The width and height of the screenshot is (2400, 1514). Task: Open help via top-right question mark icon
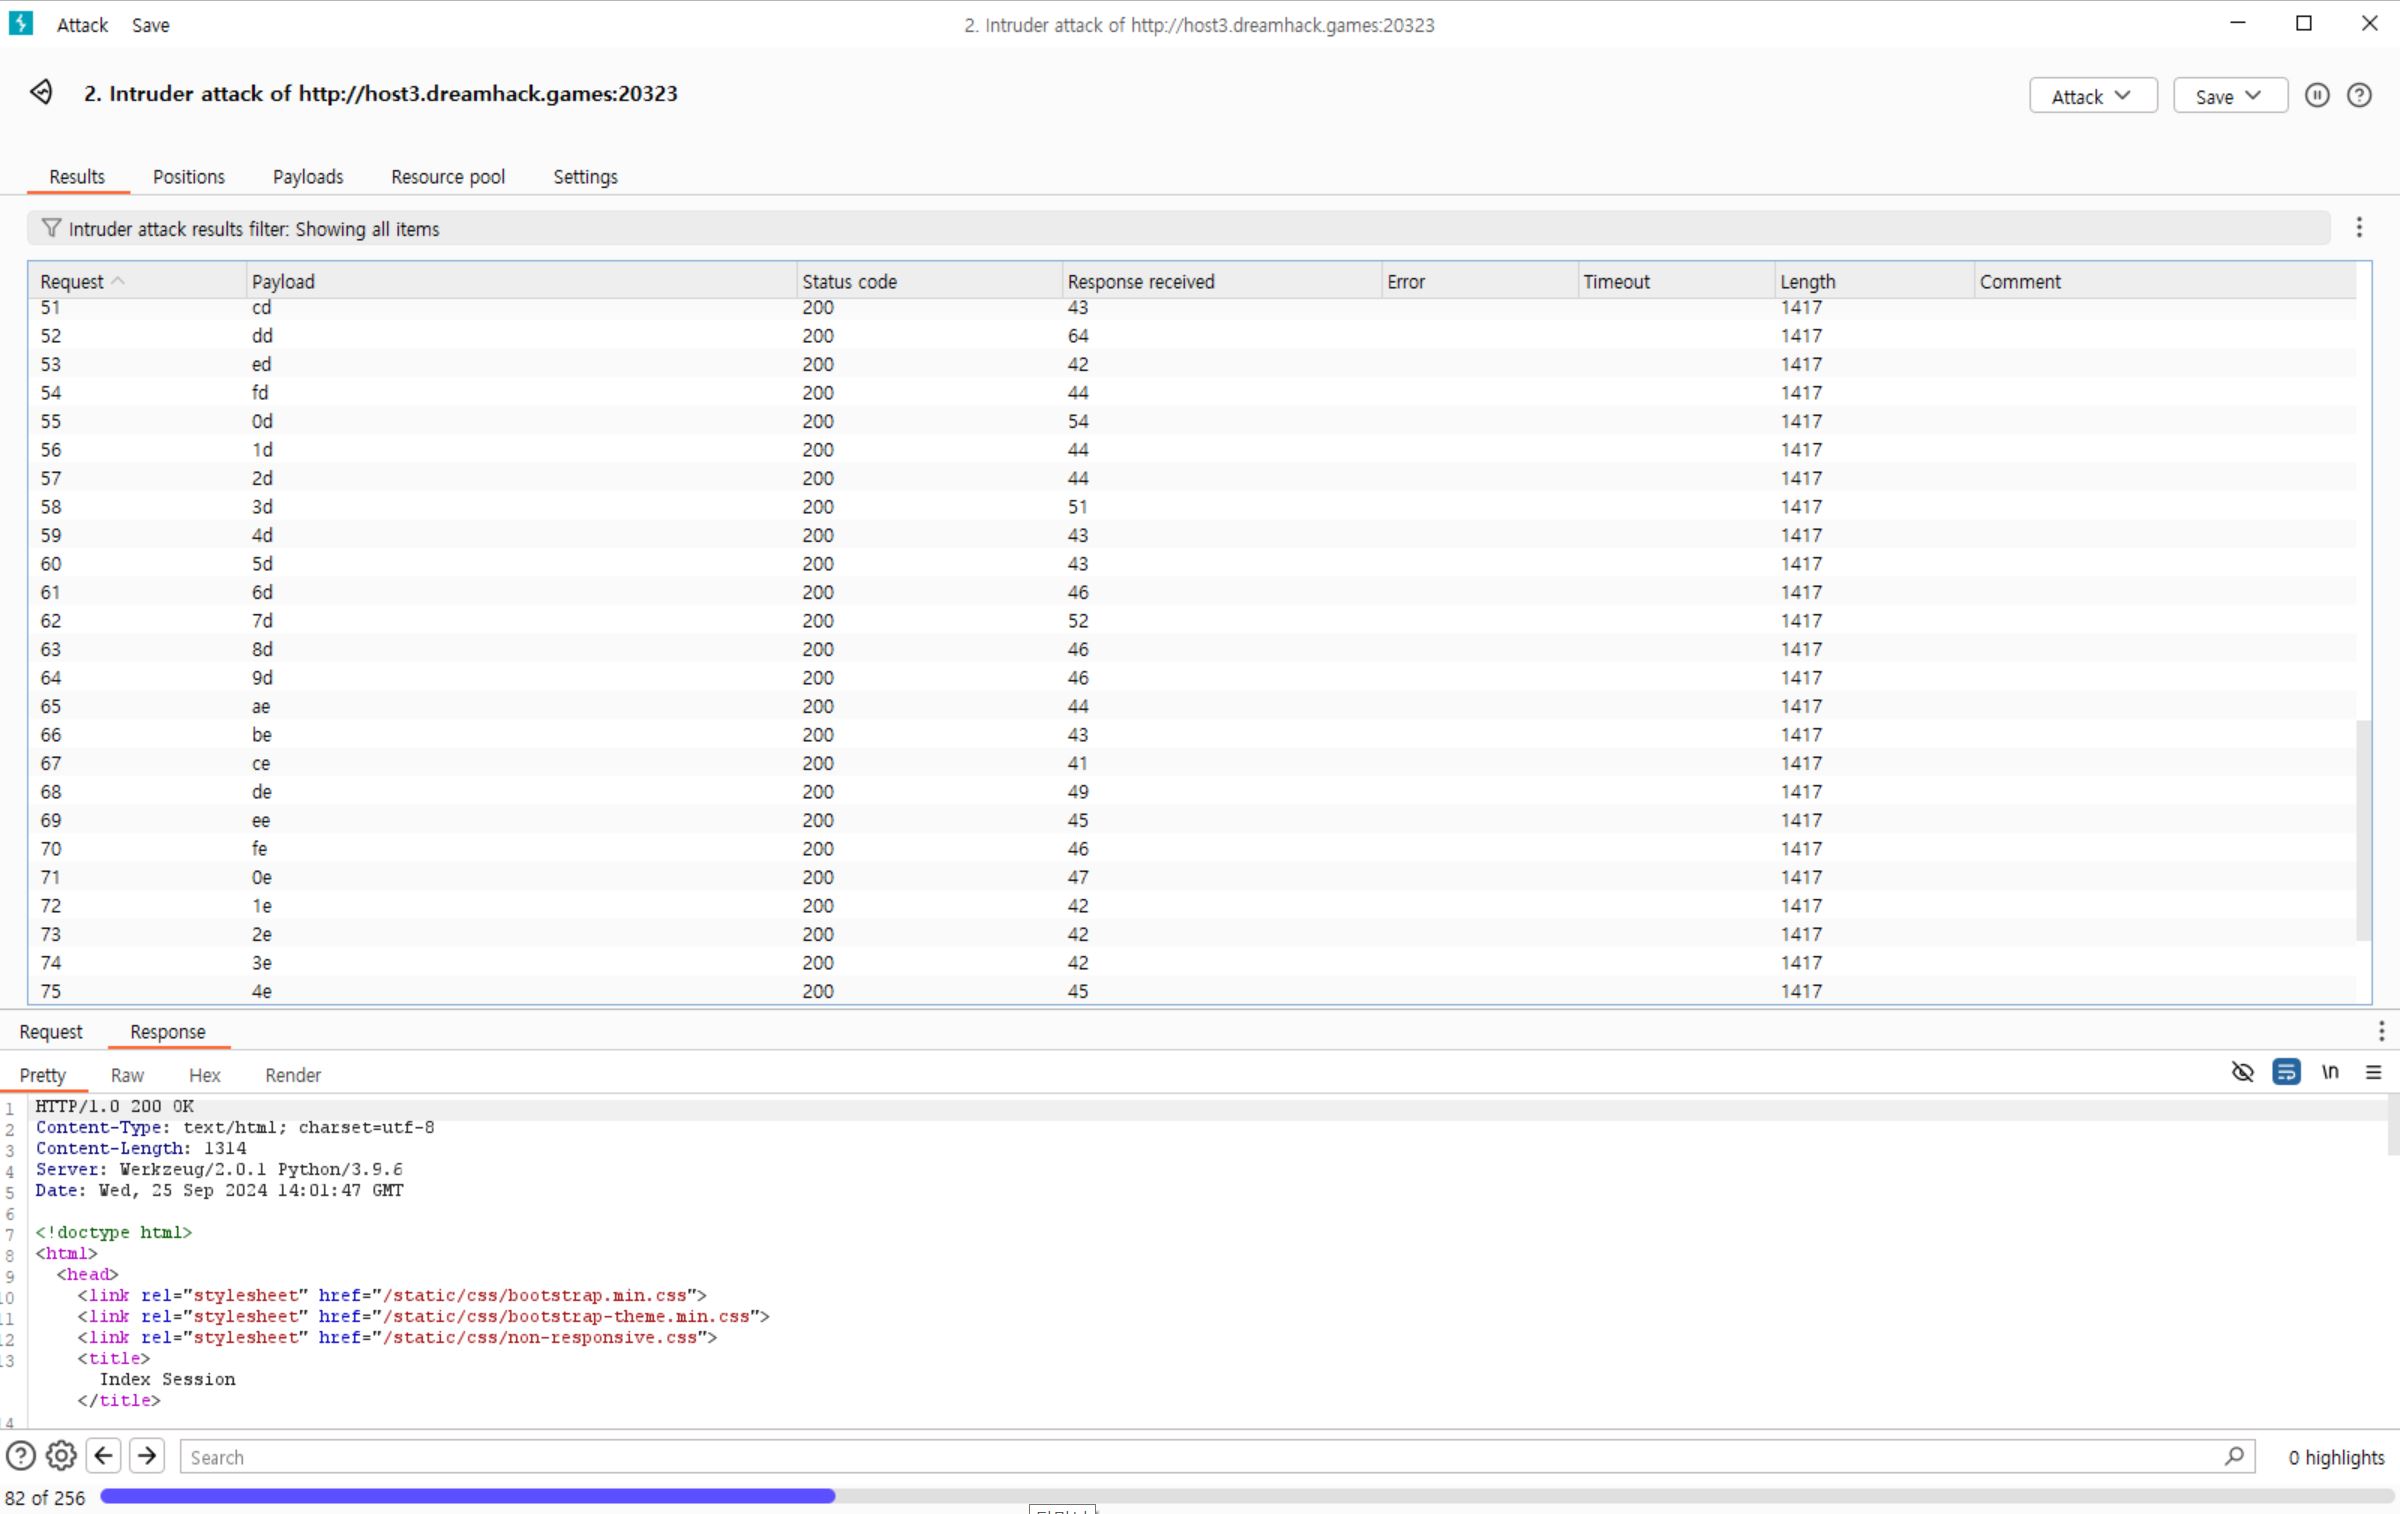2359,96
